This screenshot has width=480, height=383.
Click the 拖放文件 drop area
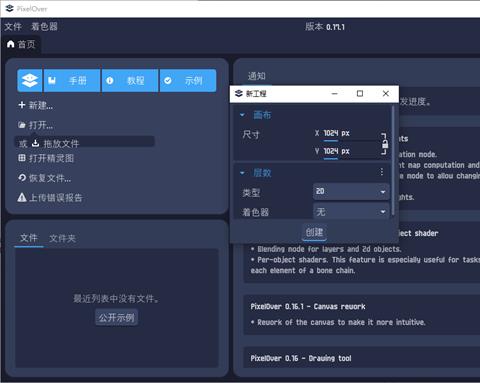(84, 142)
